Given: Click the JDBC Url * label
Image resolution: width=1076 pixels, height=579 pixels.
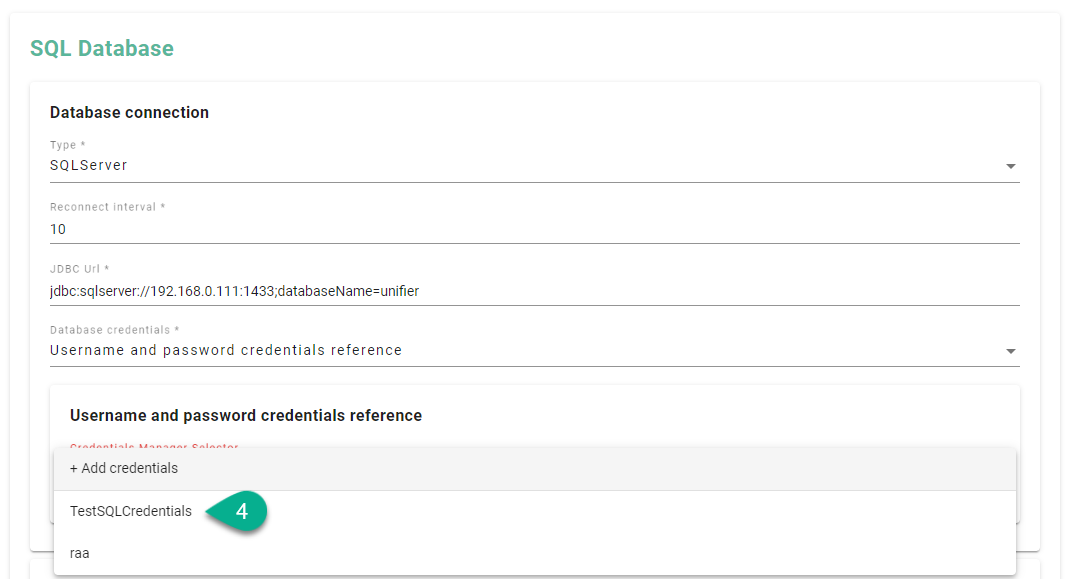Looking at the screenshot, I should (79, 269).
